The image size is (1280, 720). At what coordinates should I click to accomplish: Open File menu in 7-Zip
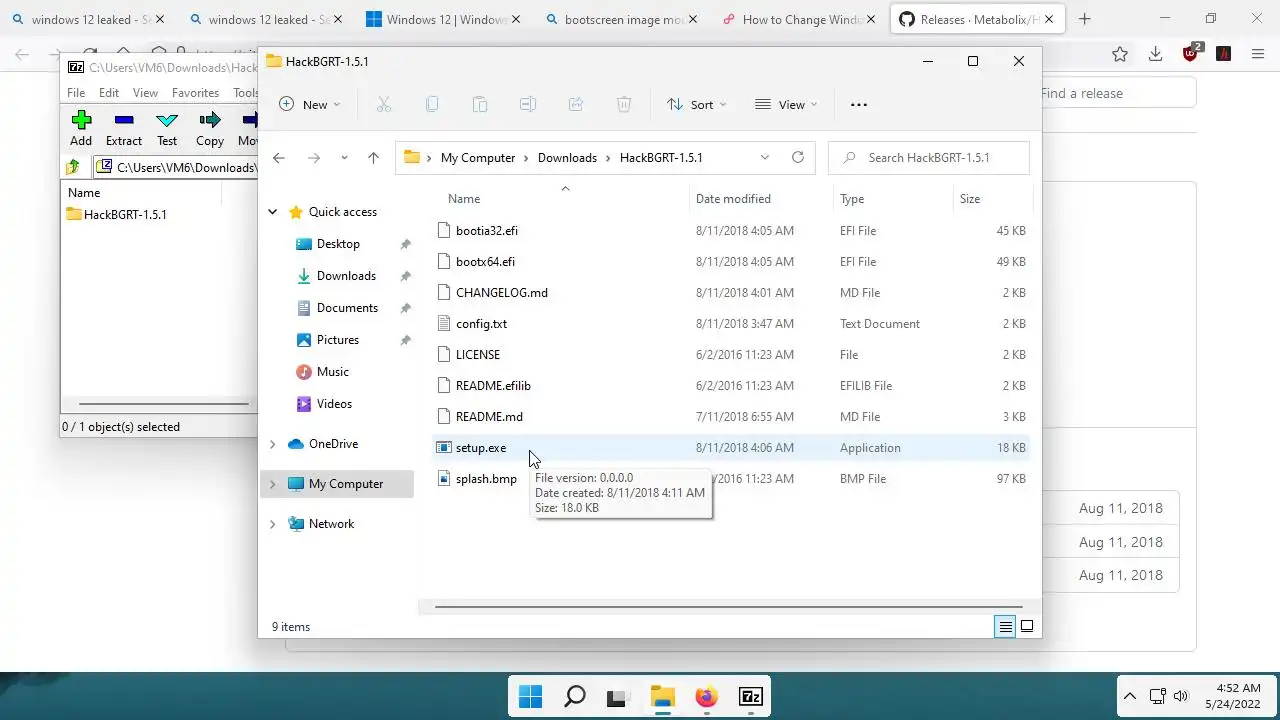[x=76, y=93]
